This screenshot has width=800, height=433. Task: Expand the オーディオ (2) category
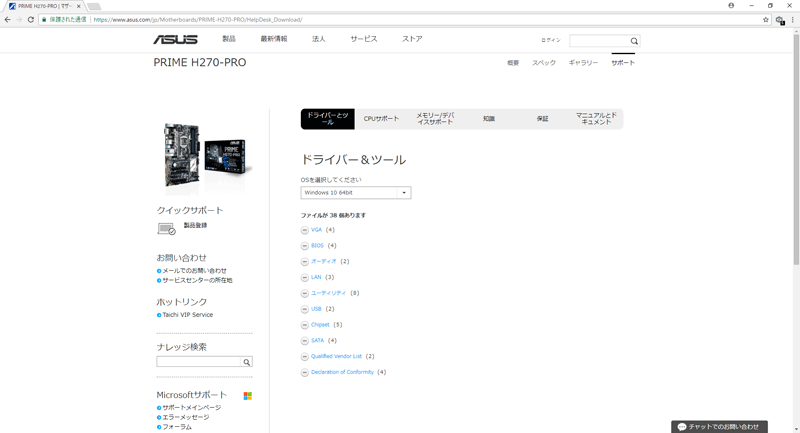305,262
